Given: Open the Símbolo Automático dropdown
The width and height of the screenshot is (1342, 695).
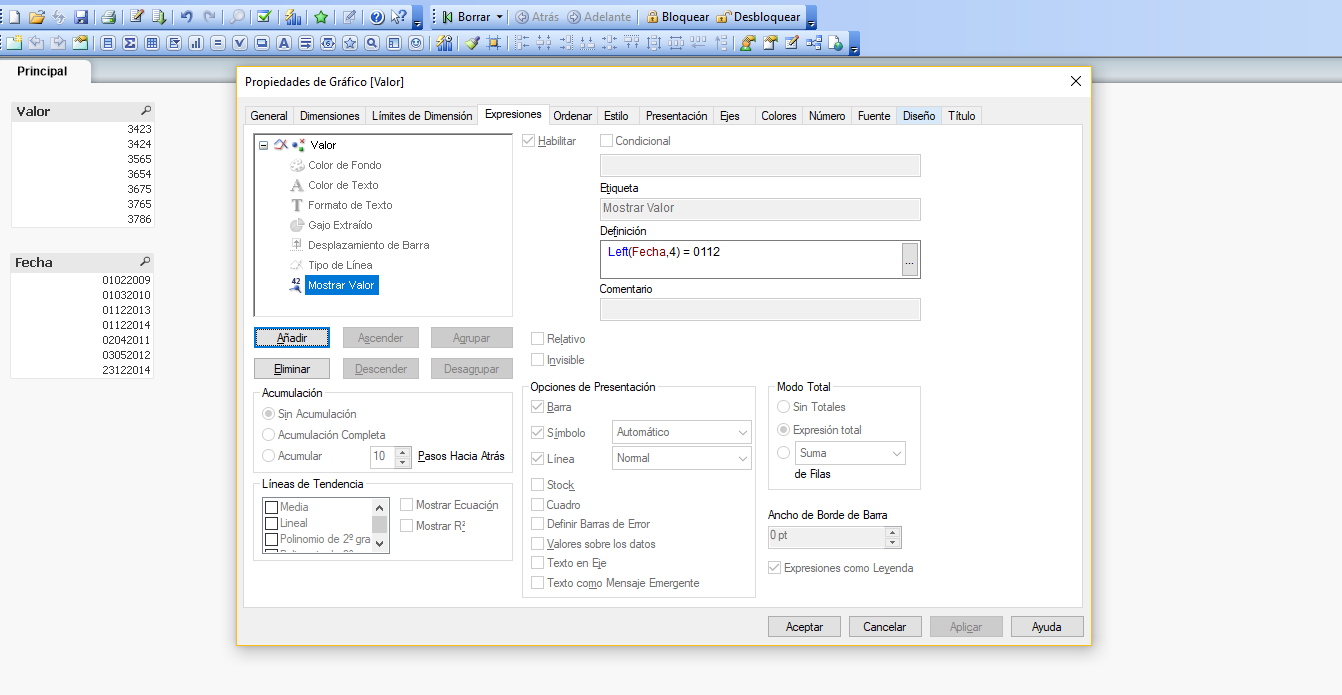Looking at the screenshot, I should 682,432.
